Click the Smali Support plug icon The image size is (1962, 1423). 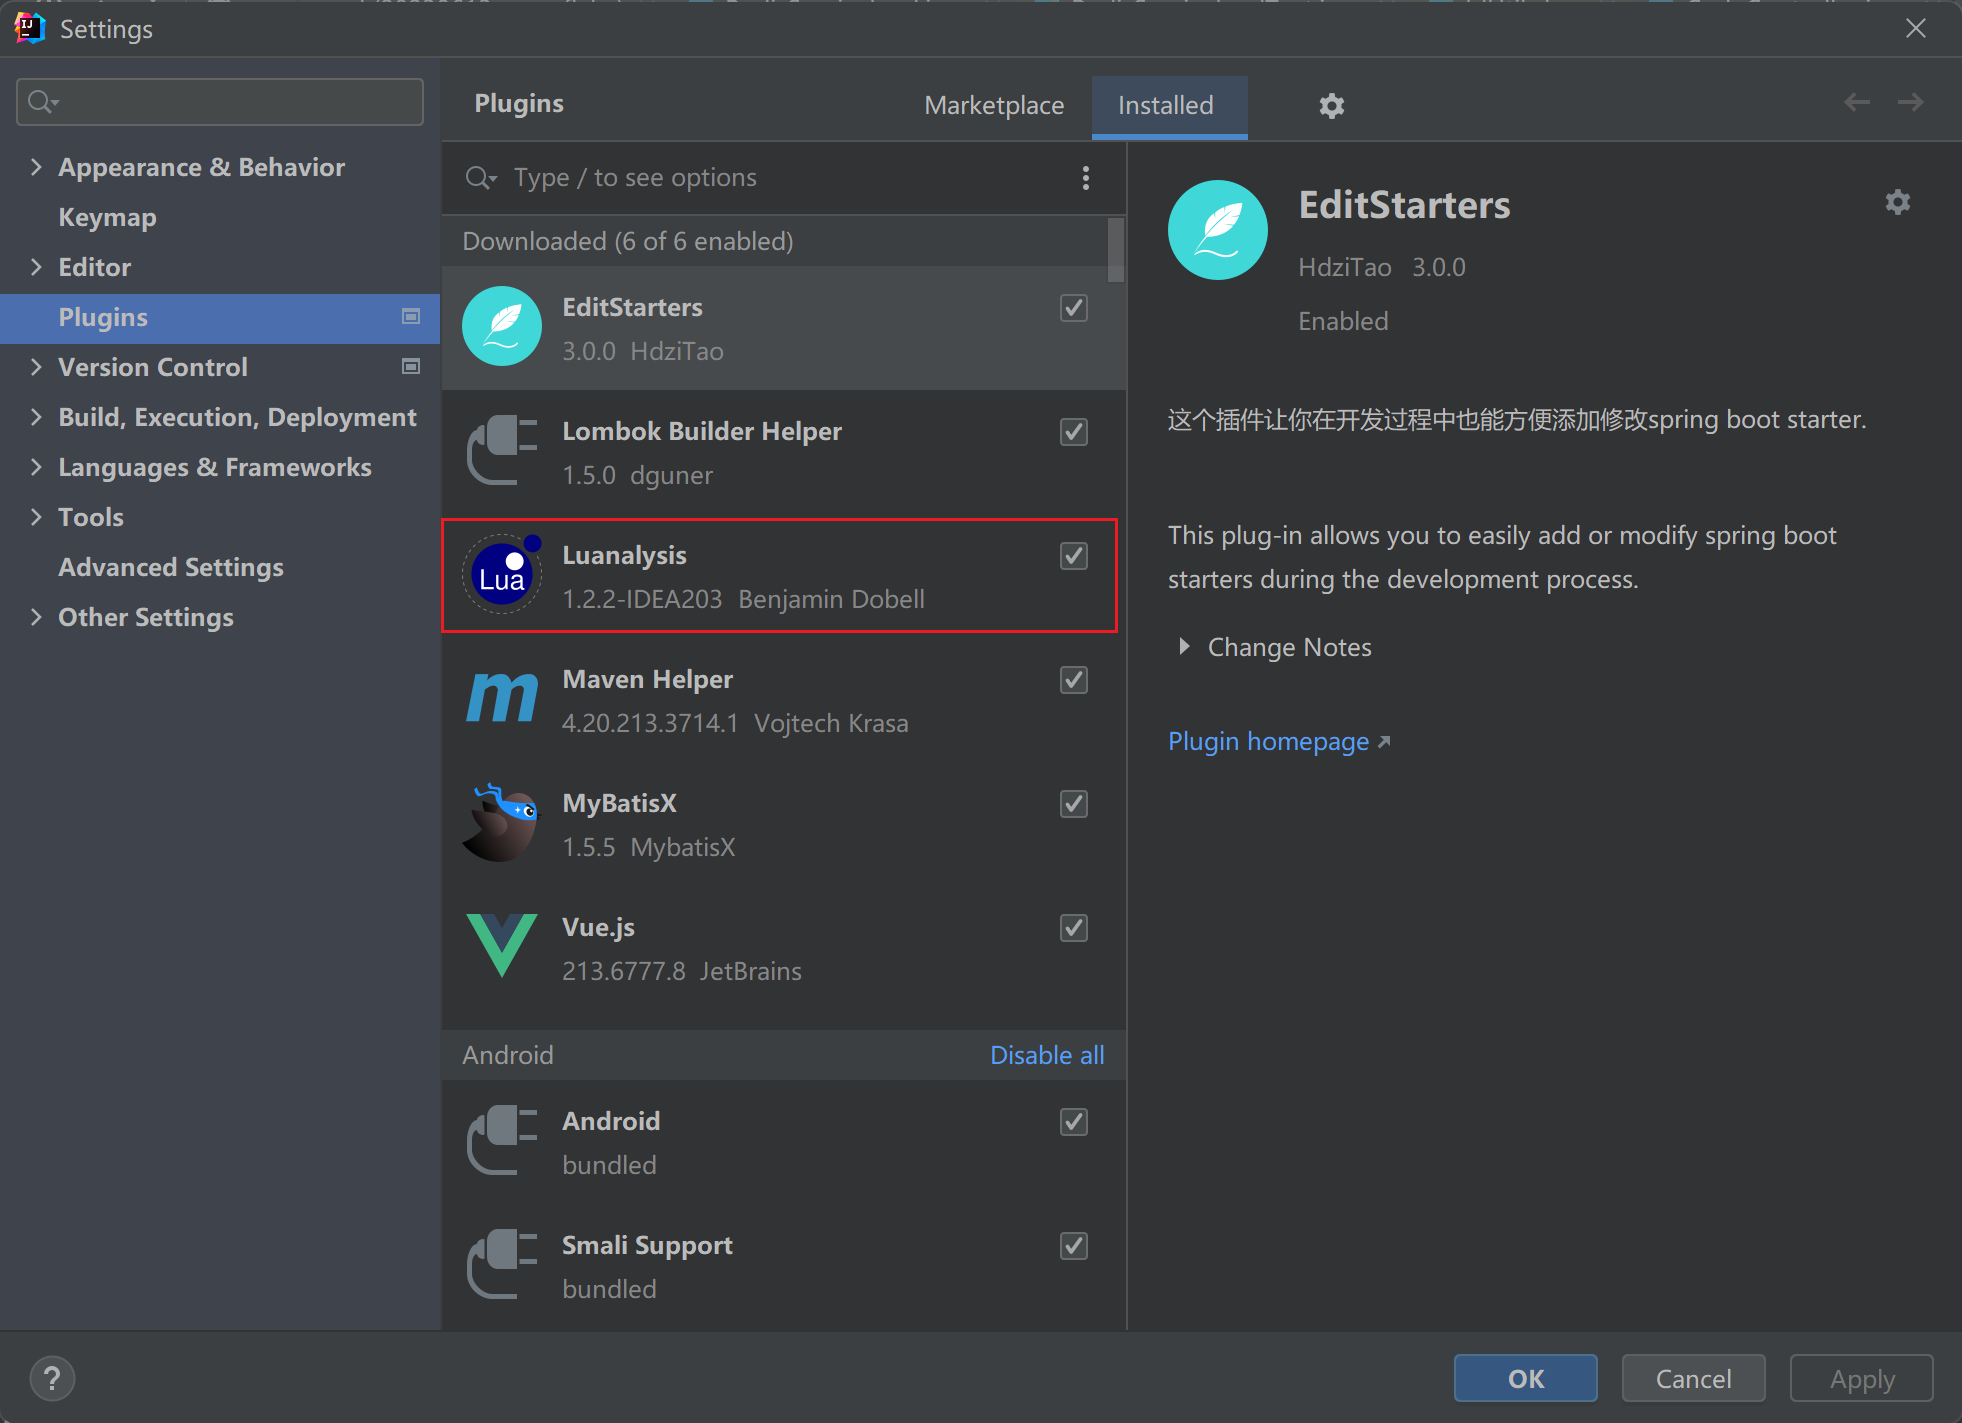point(502,1265)
